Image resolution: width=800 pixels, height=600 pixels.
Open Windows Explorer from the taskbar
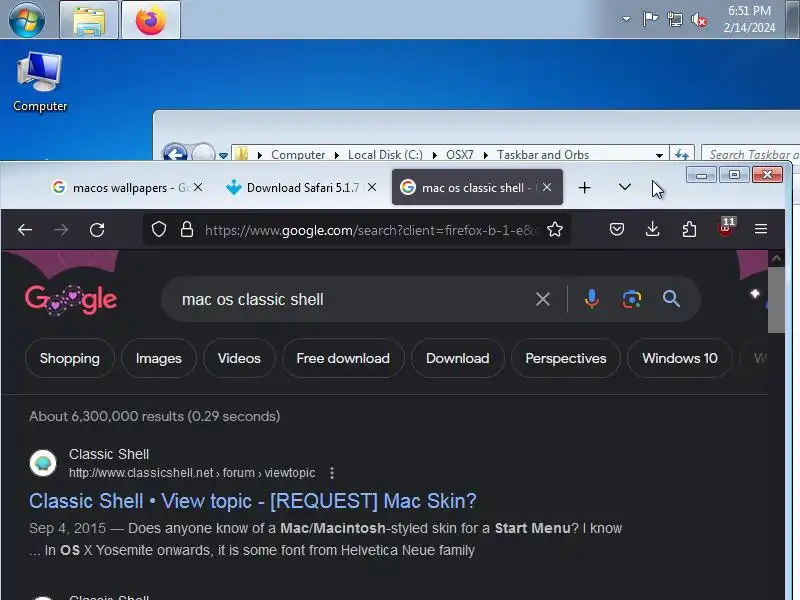(x=89, y=20)
